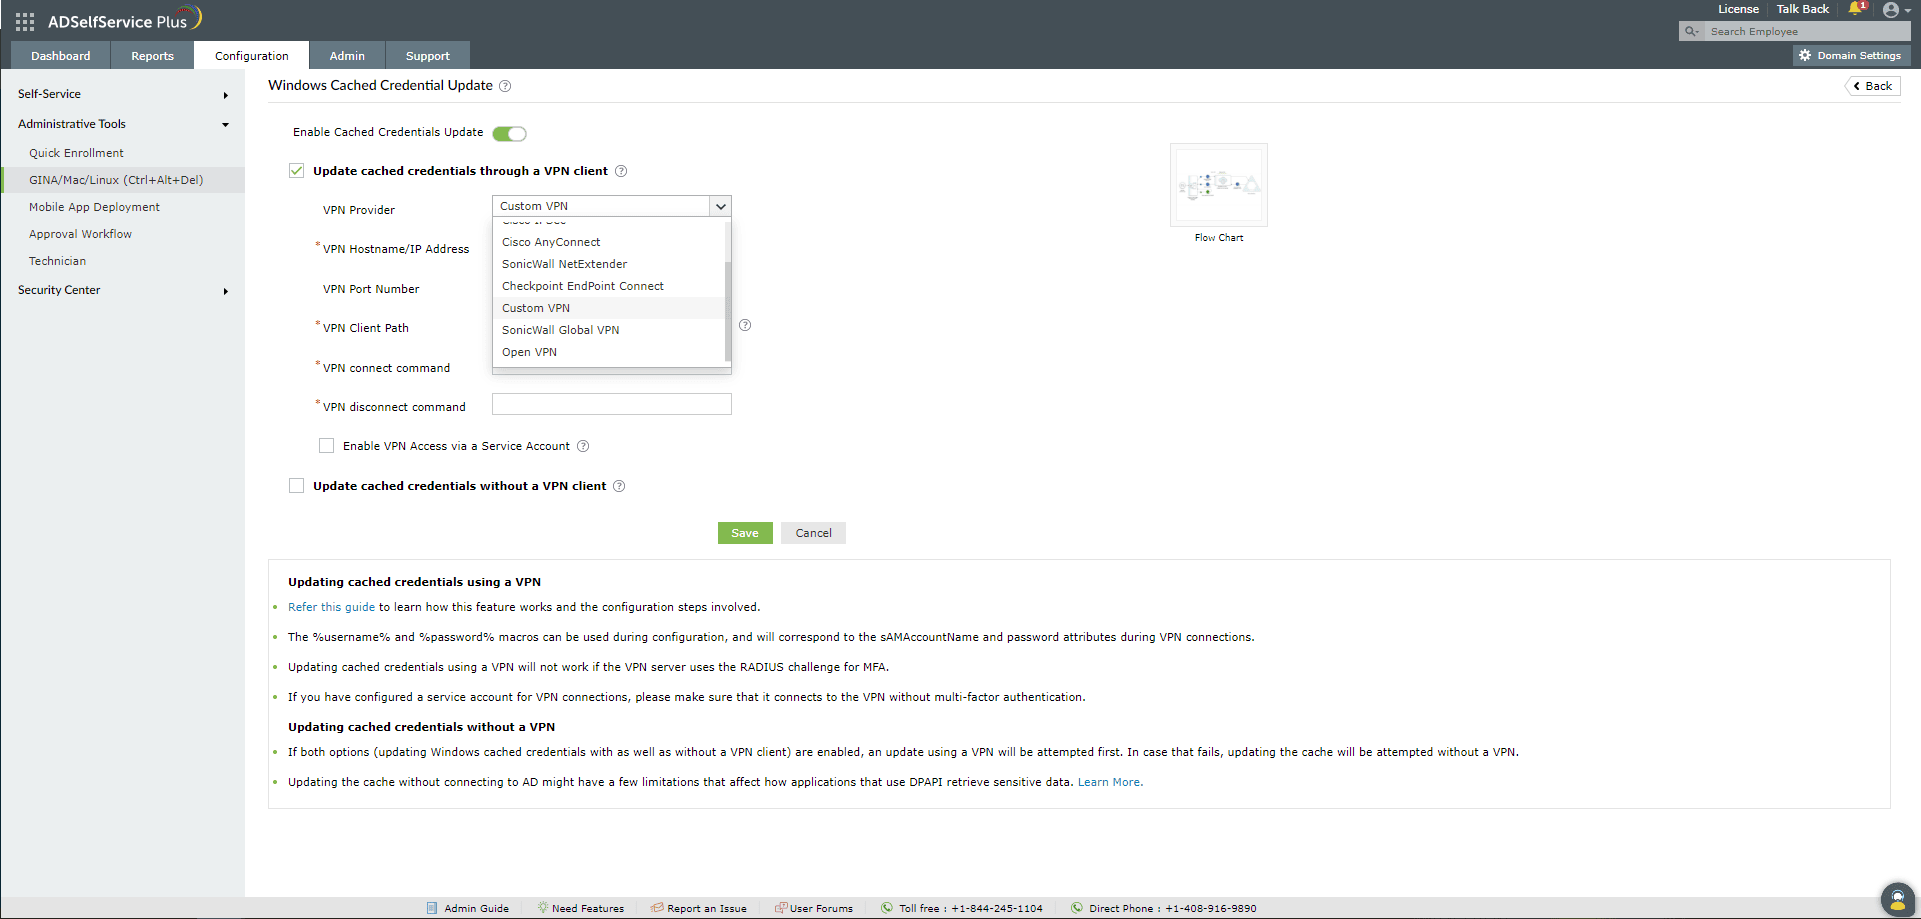Click the ADSelfService Plus logo

pos(124,20)
